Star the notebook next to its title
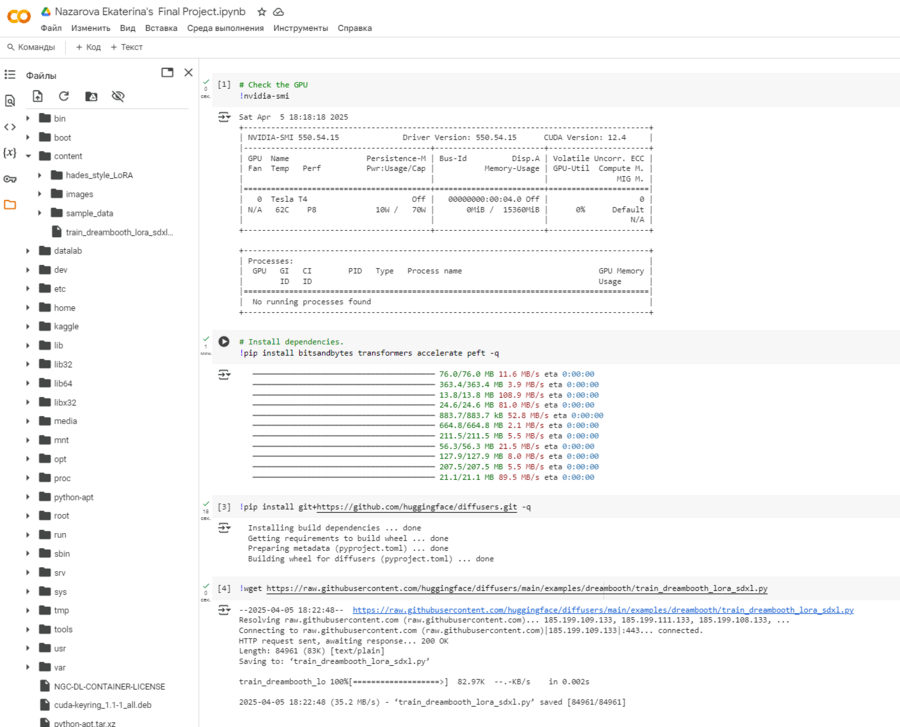Viewport: 900px width, 727px height. 261,11
